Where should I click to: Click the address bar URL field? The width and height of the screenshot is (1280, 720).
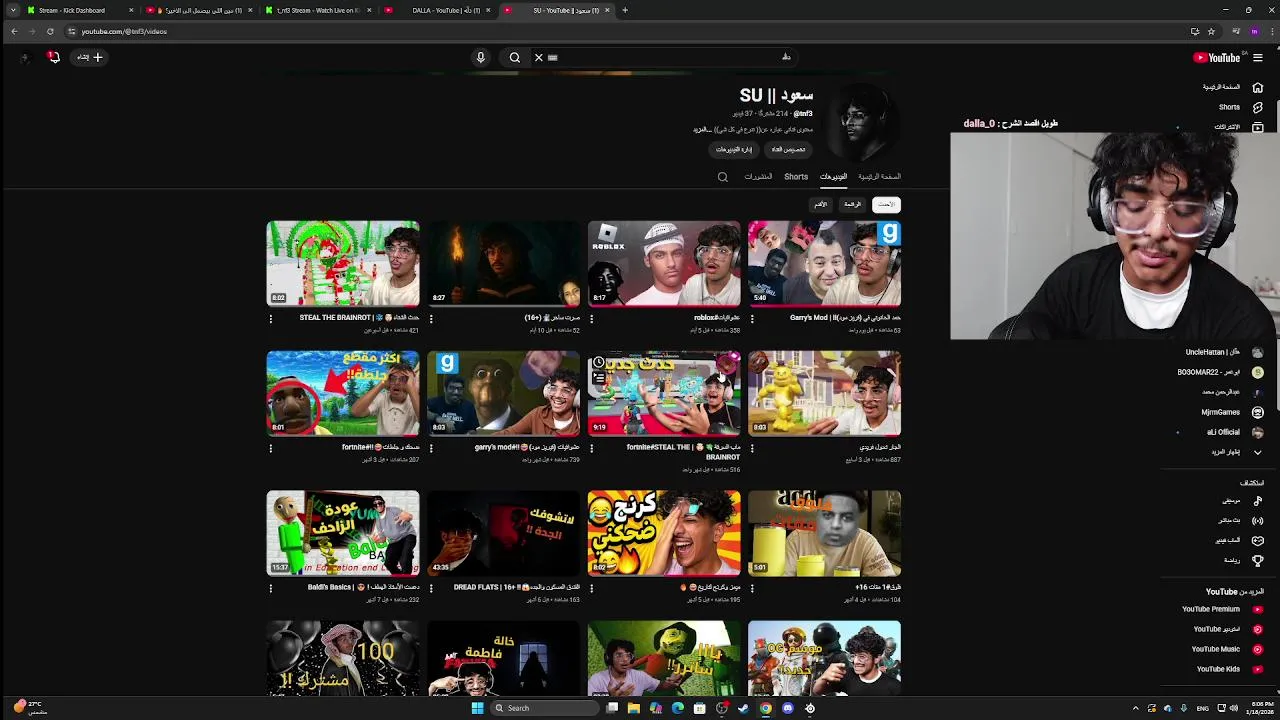point(630,31)
